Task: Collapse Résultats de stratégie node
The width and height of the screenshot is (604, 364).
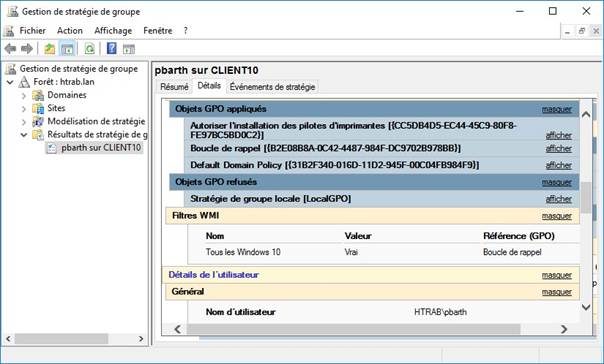Action: (x=24, y=135)
